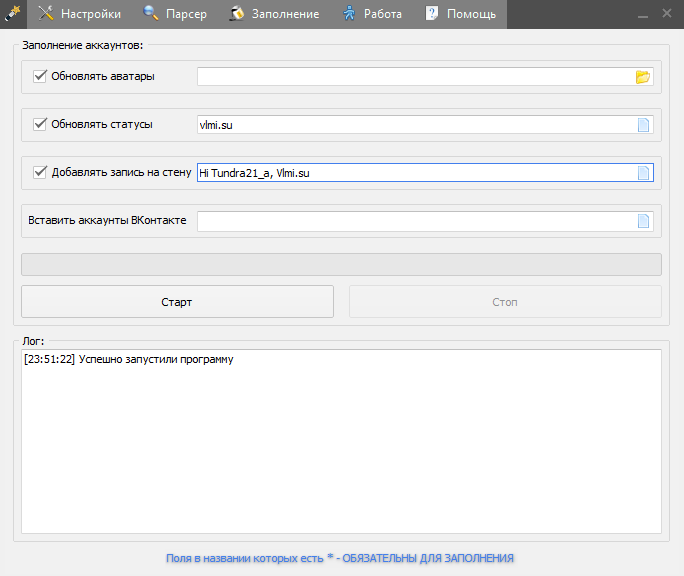Open the Работа menu

tap(372, 14)
